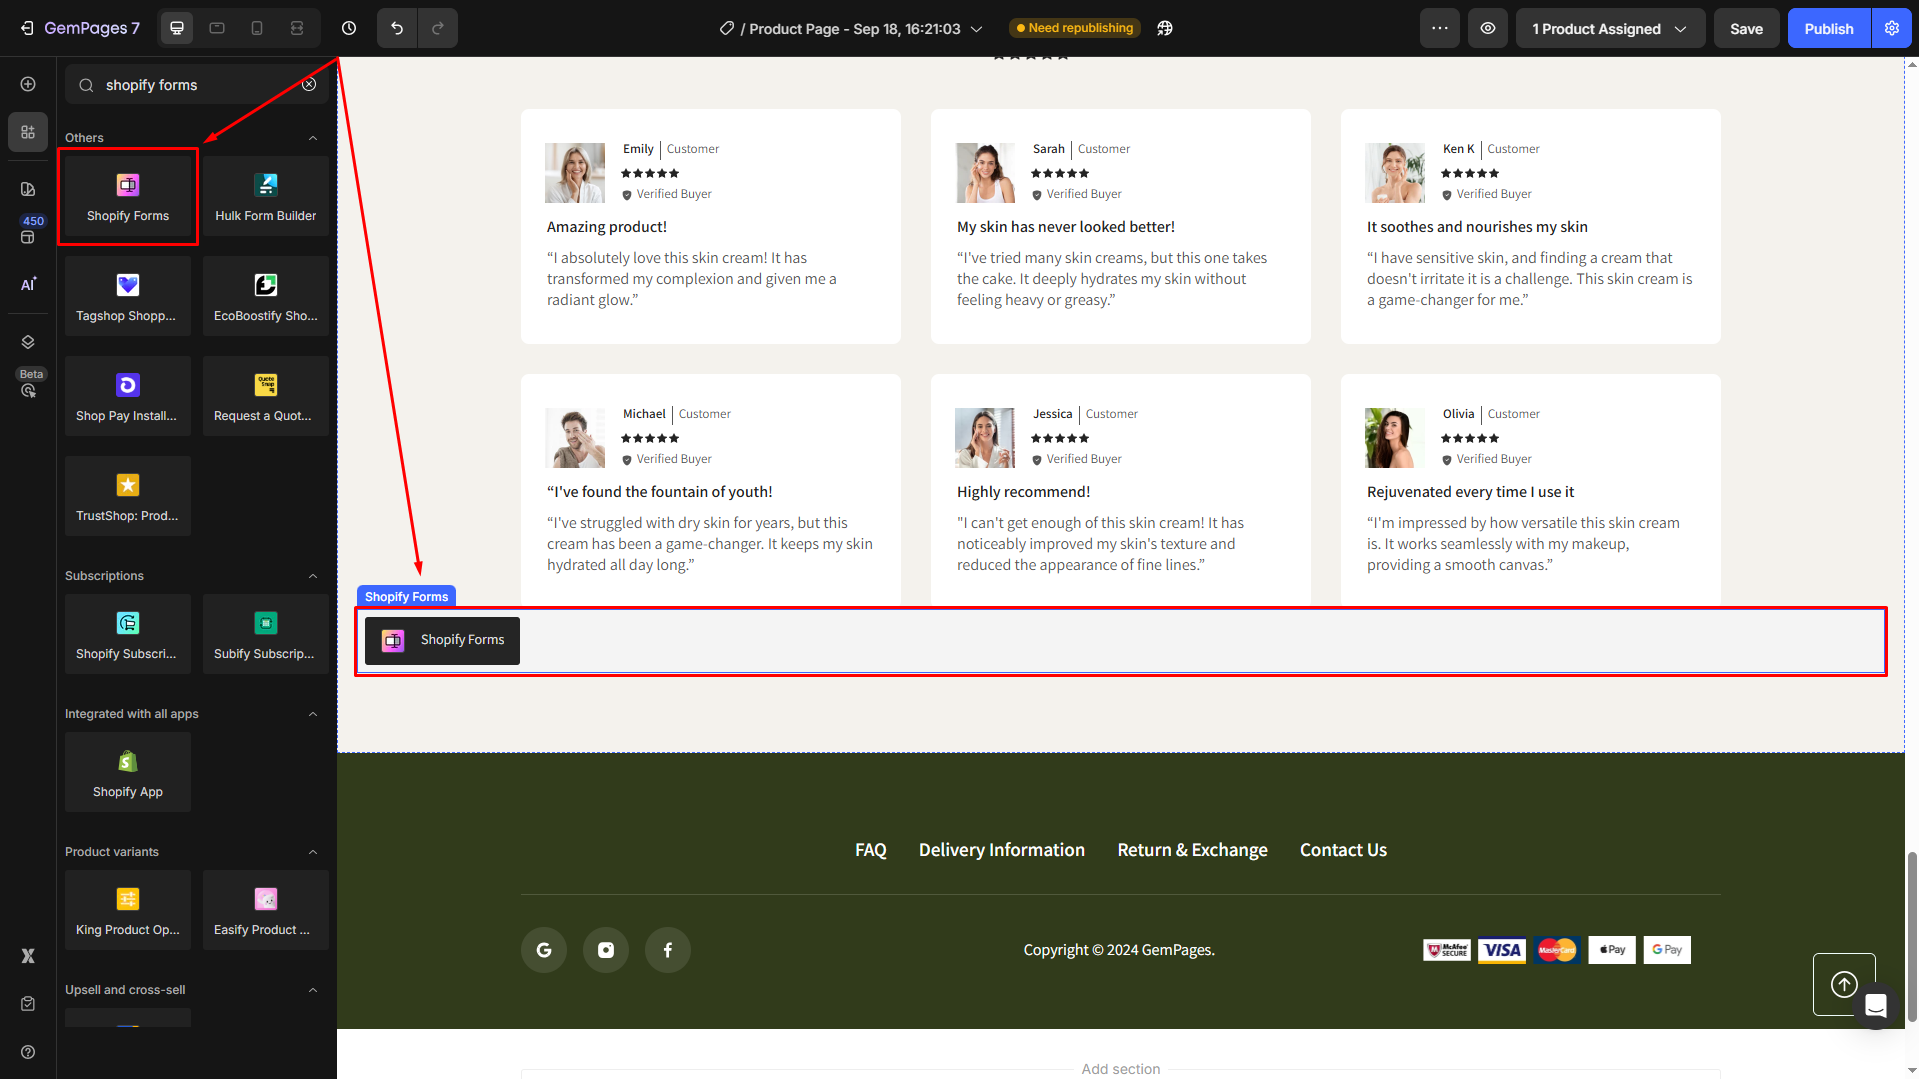This screenshot has width=1919, height=1079.
Task: Open the FAQ footer link
Action: tap(870, 850)
